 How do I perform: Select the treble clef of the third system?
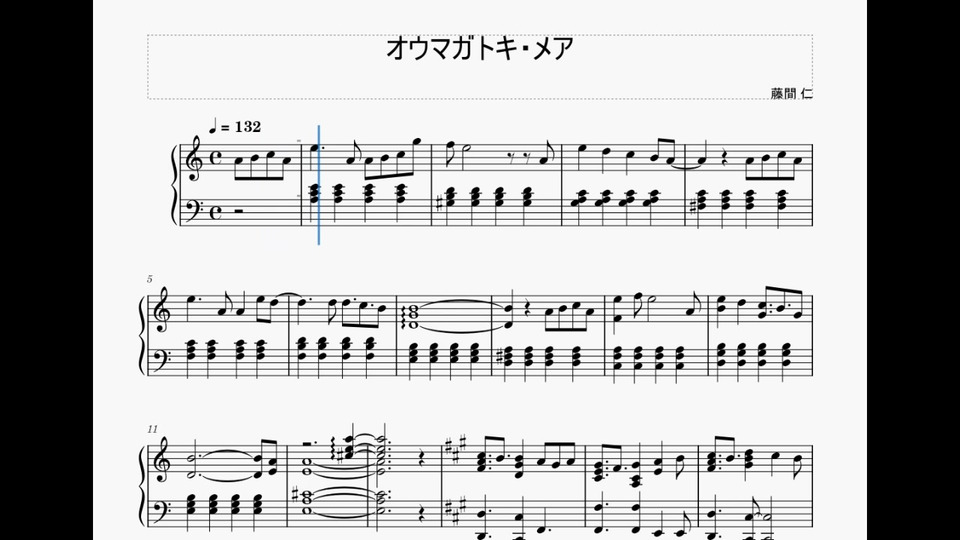160,459
